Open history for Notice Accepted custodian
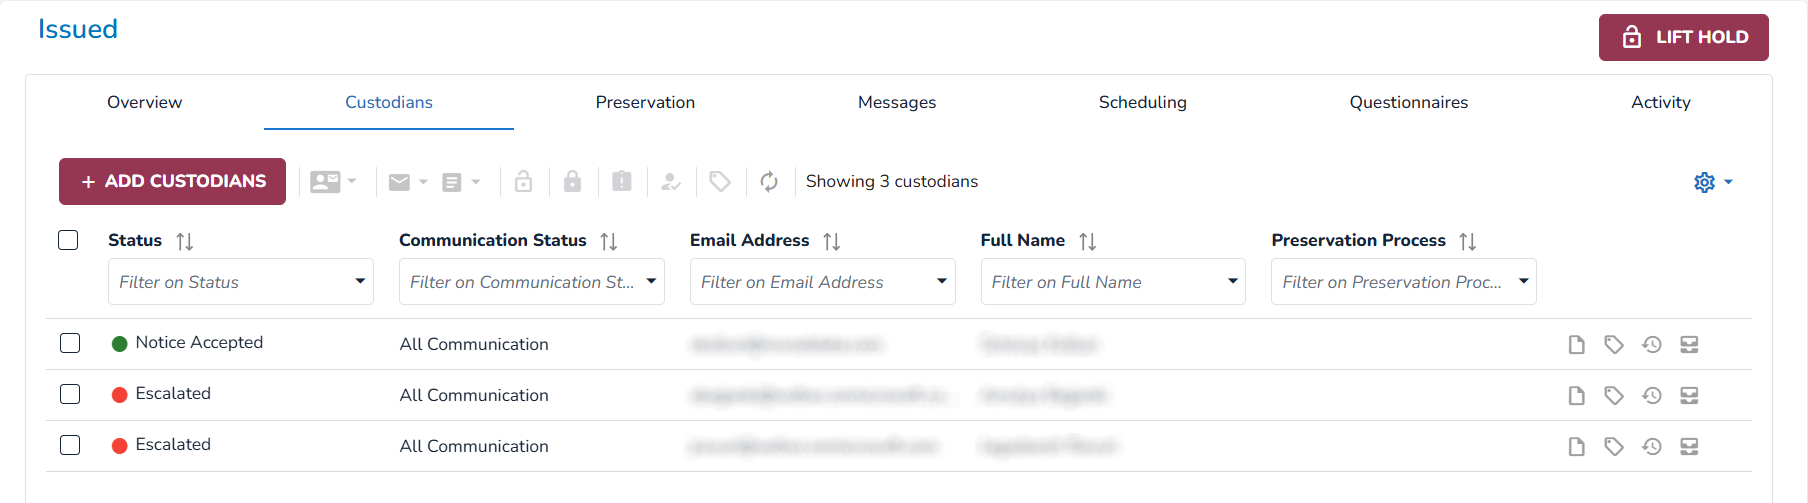Screen dimensions: 1808x503 (1652, 345)
